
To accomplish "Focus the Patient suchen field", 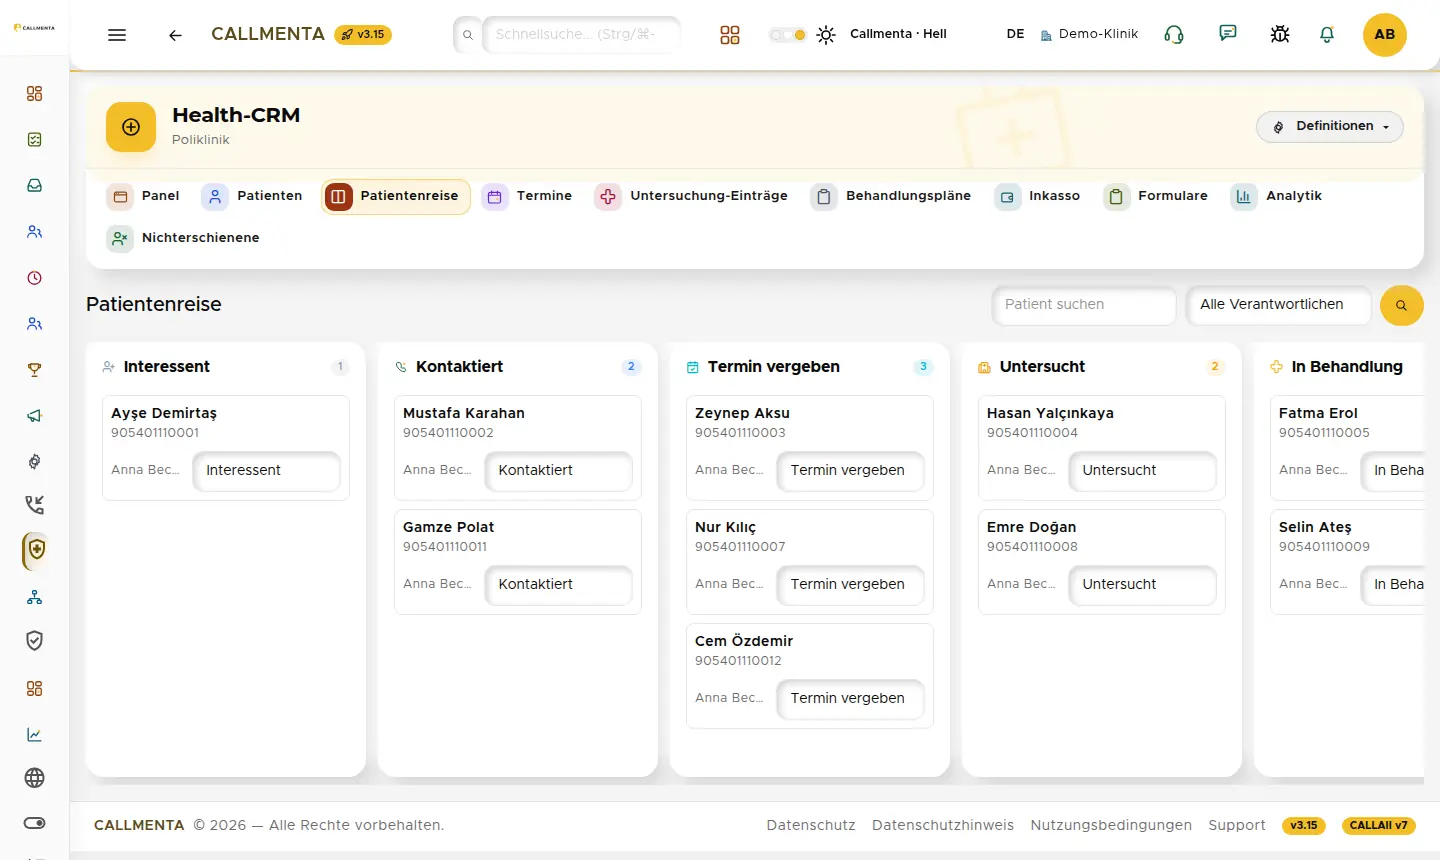I will tap(1084, 305).
